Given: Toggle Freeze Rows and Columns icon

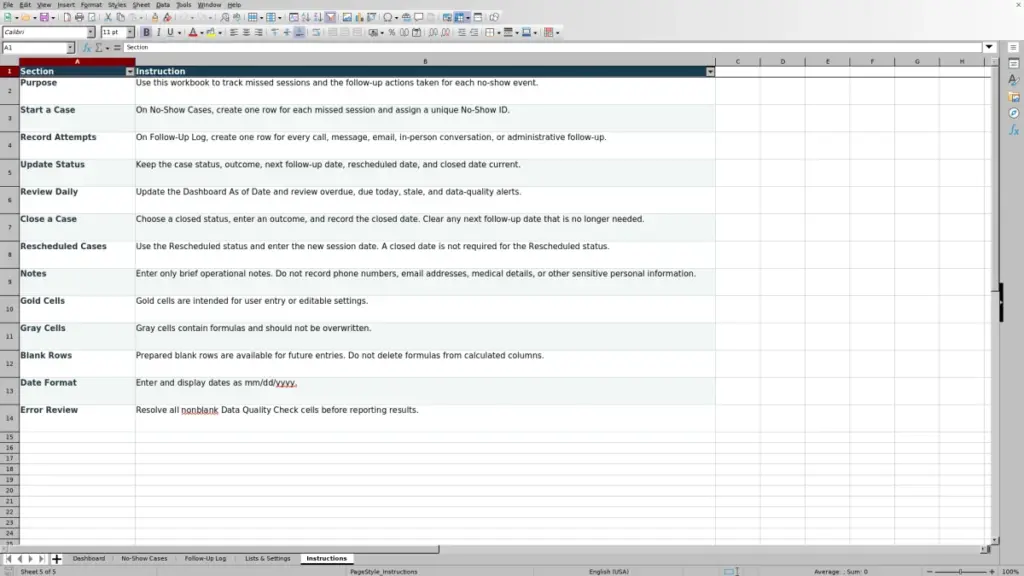Looking at the screenshot, I should tap(459, 18).
